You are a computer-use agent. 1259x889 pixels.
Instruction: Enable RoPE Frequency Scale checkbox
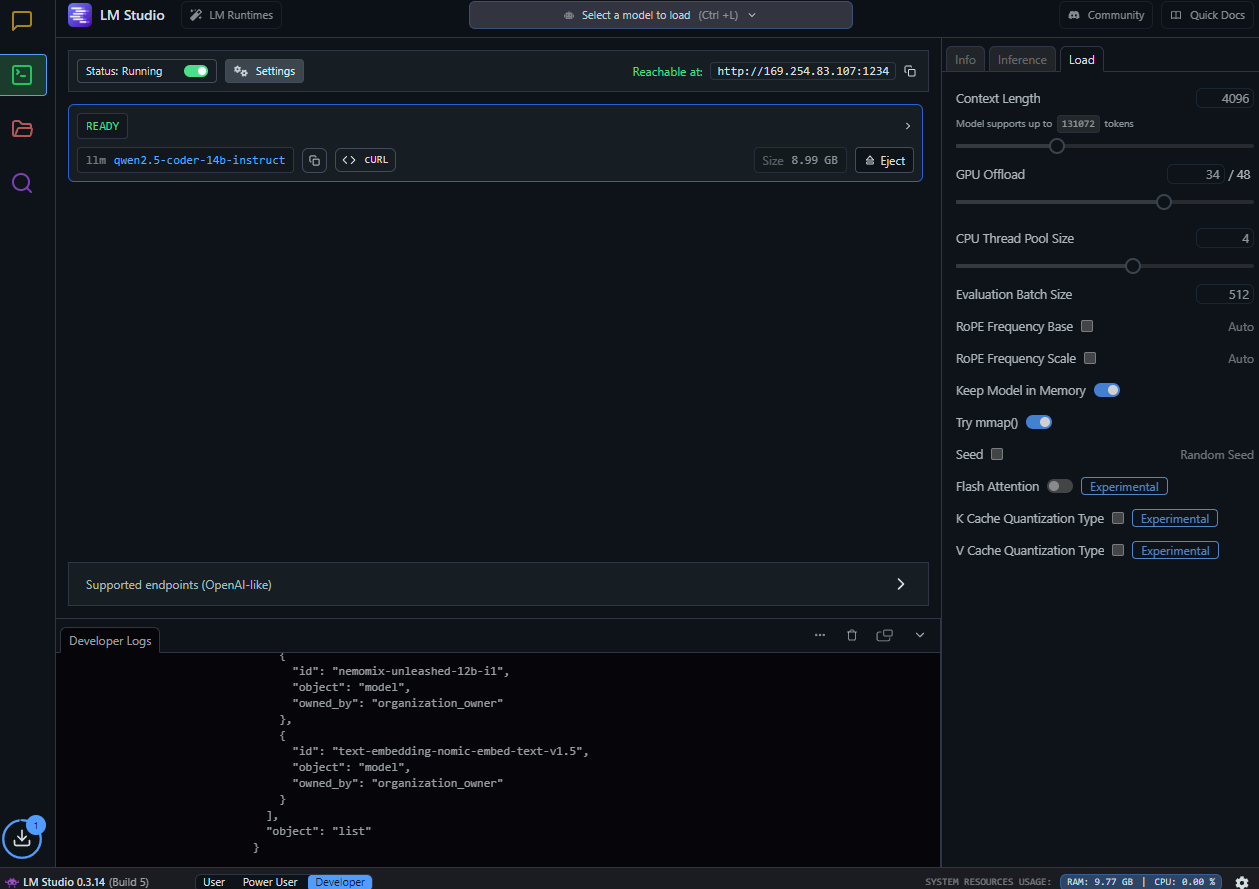[1090, 358]
